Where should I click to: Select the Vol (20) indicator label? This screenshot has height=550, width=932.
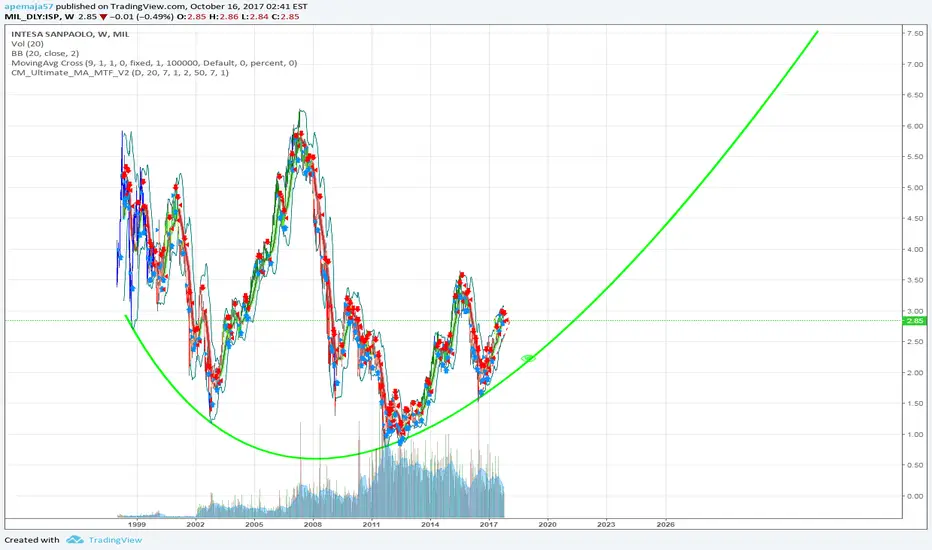tap(27, 43)
